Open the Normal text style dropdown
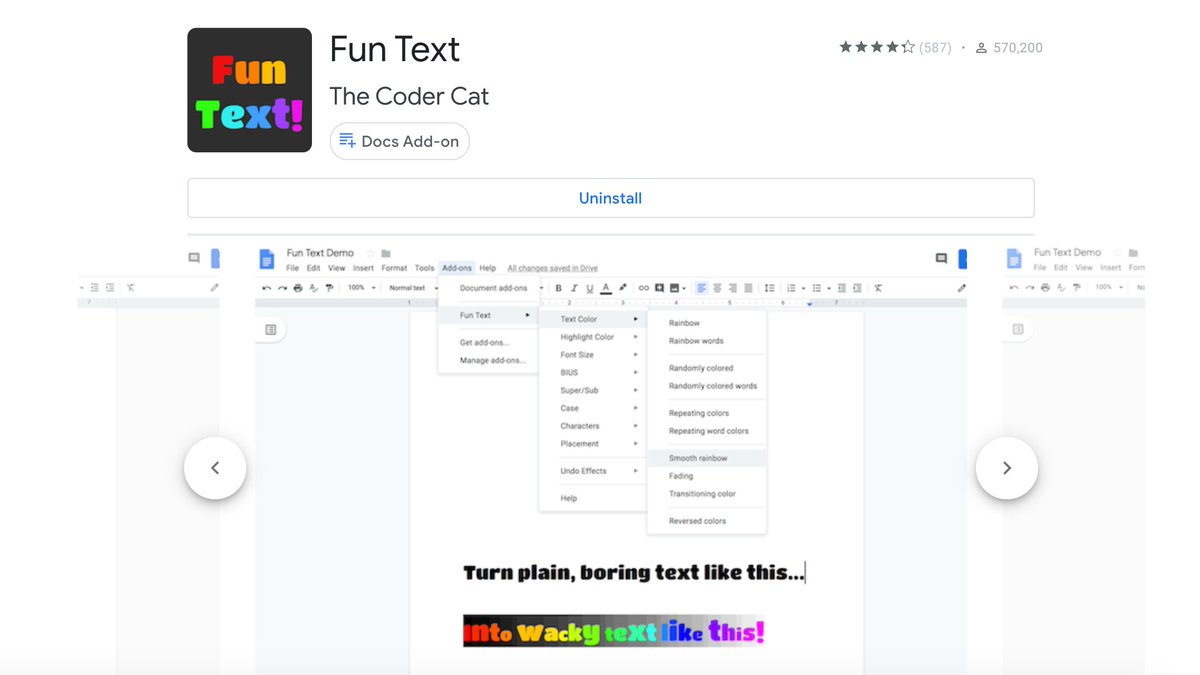The width and height of the screenshot is (1200, 675). click(x=413, y=288)
